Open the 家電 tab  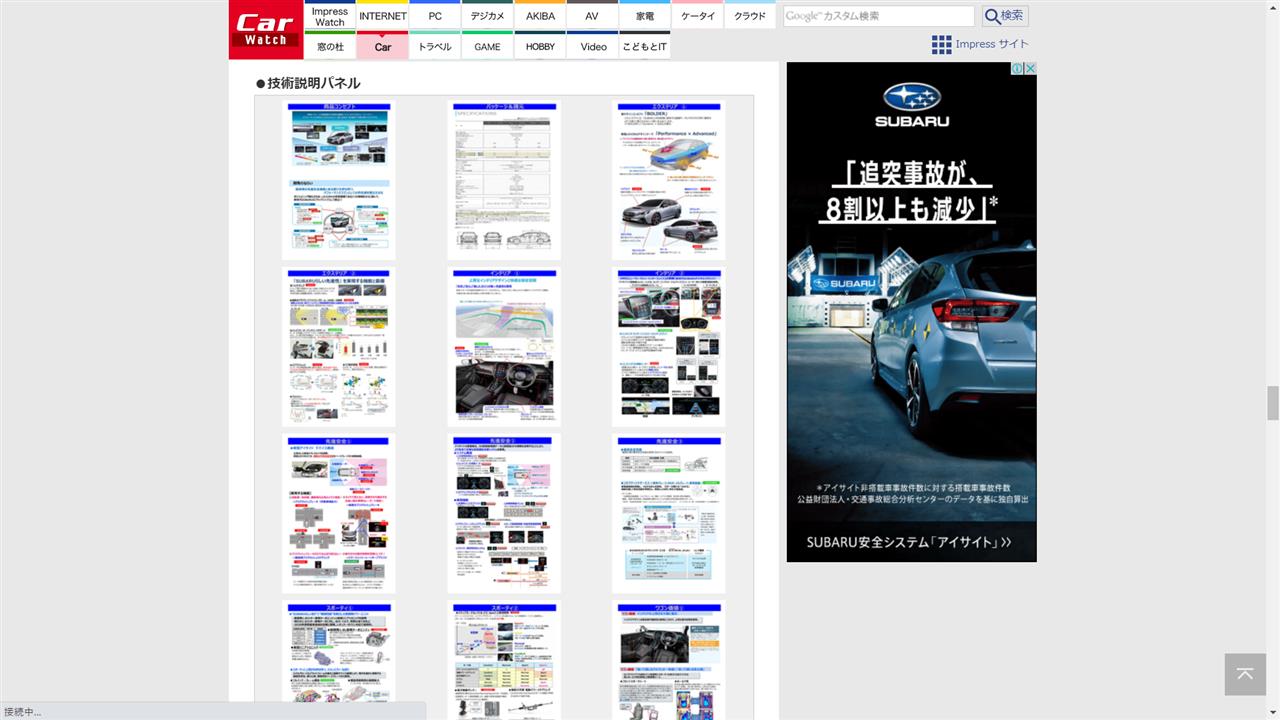tap(645, 16)
